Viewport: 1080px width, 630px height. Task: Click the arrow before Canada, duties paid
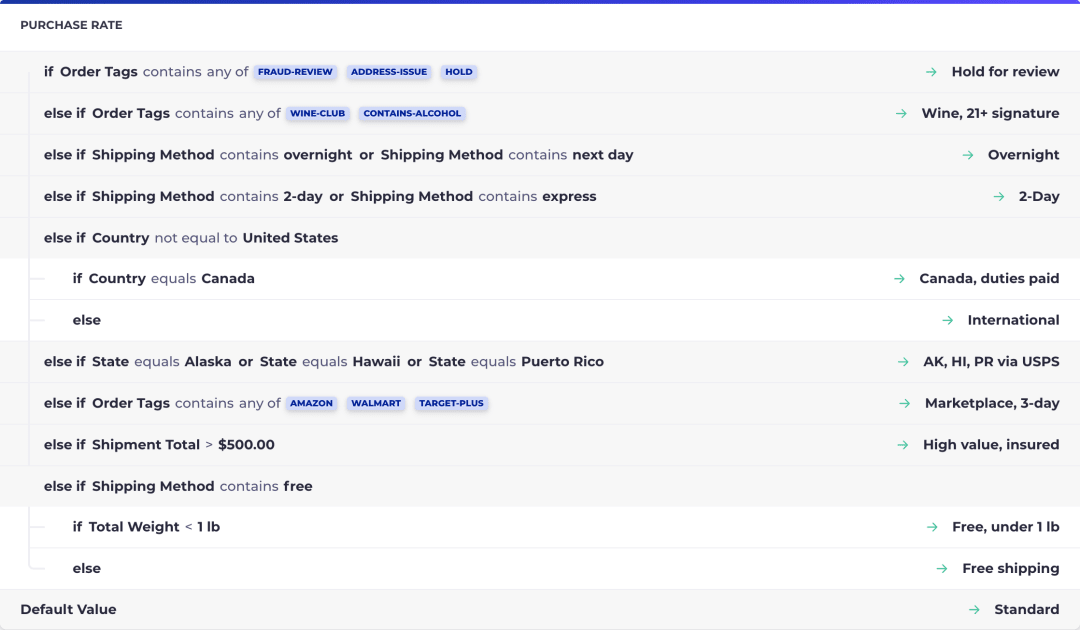[x=899, y=279]
